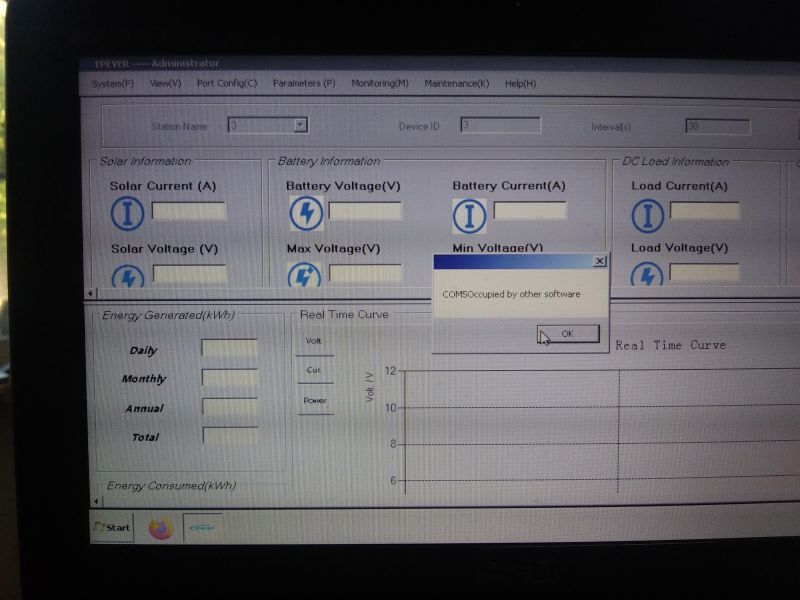Screen dimensions: 800x600
Task: Select the Power curve button
Action: point(315,401)
